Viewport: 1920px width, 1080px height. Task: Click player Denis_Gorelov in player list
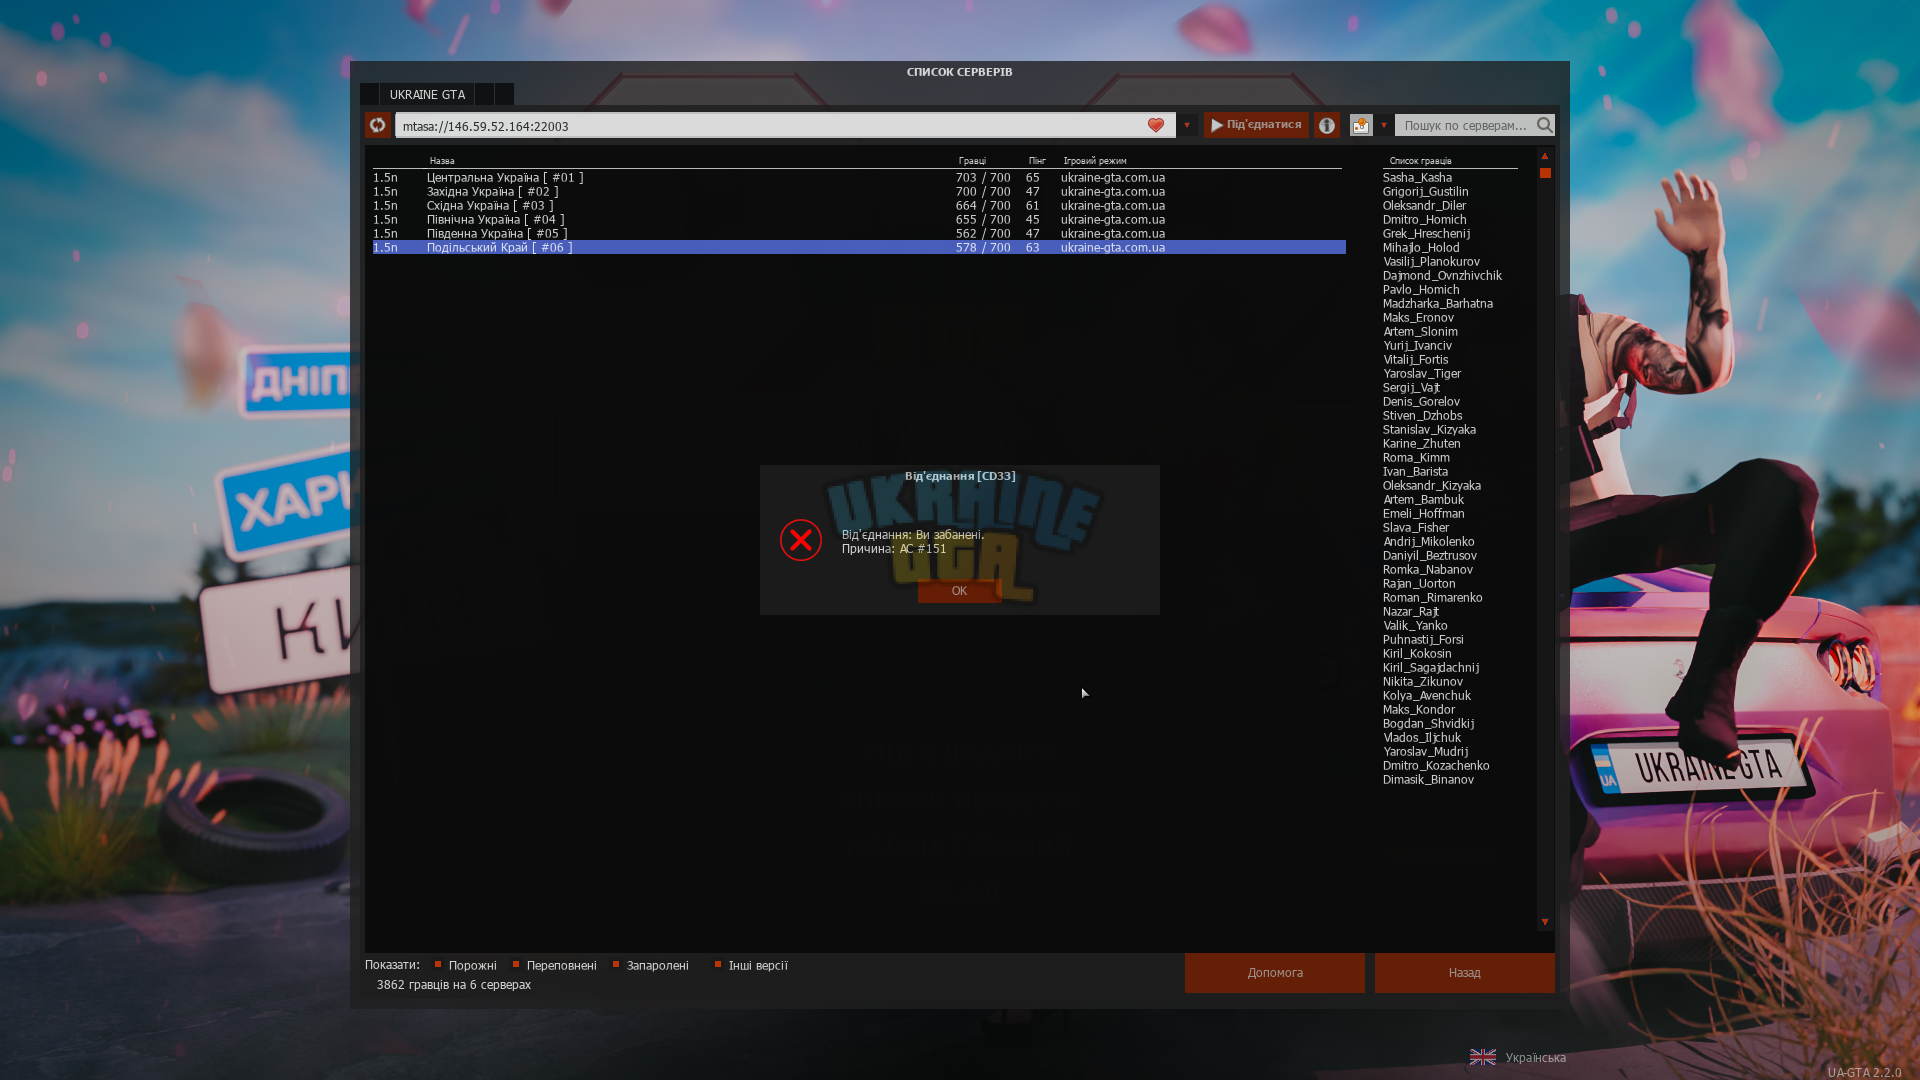click(x=1421, y=401)
